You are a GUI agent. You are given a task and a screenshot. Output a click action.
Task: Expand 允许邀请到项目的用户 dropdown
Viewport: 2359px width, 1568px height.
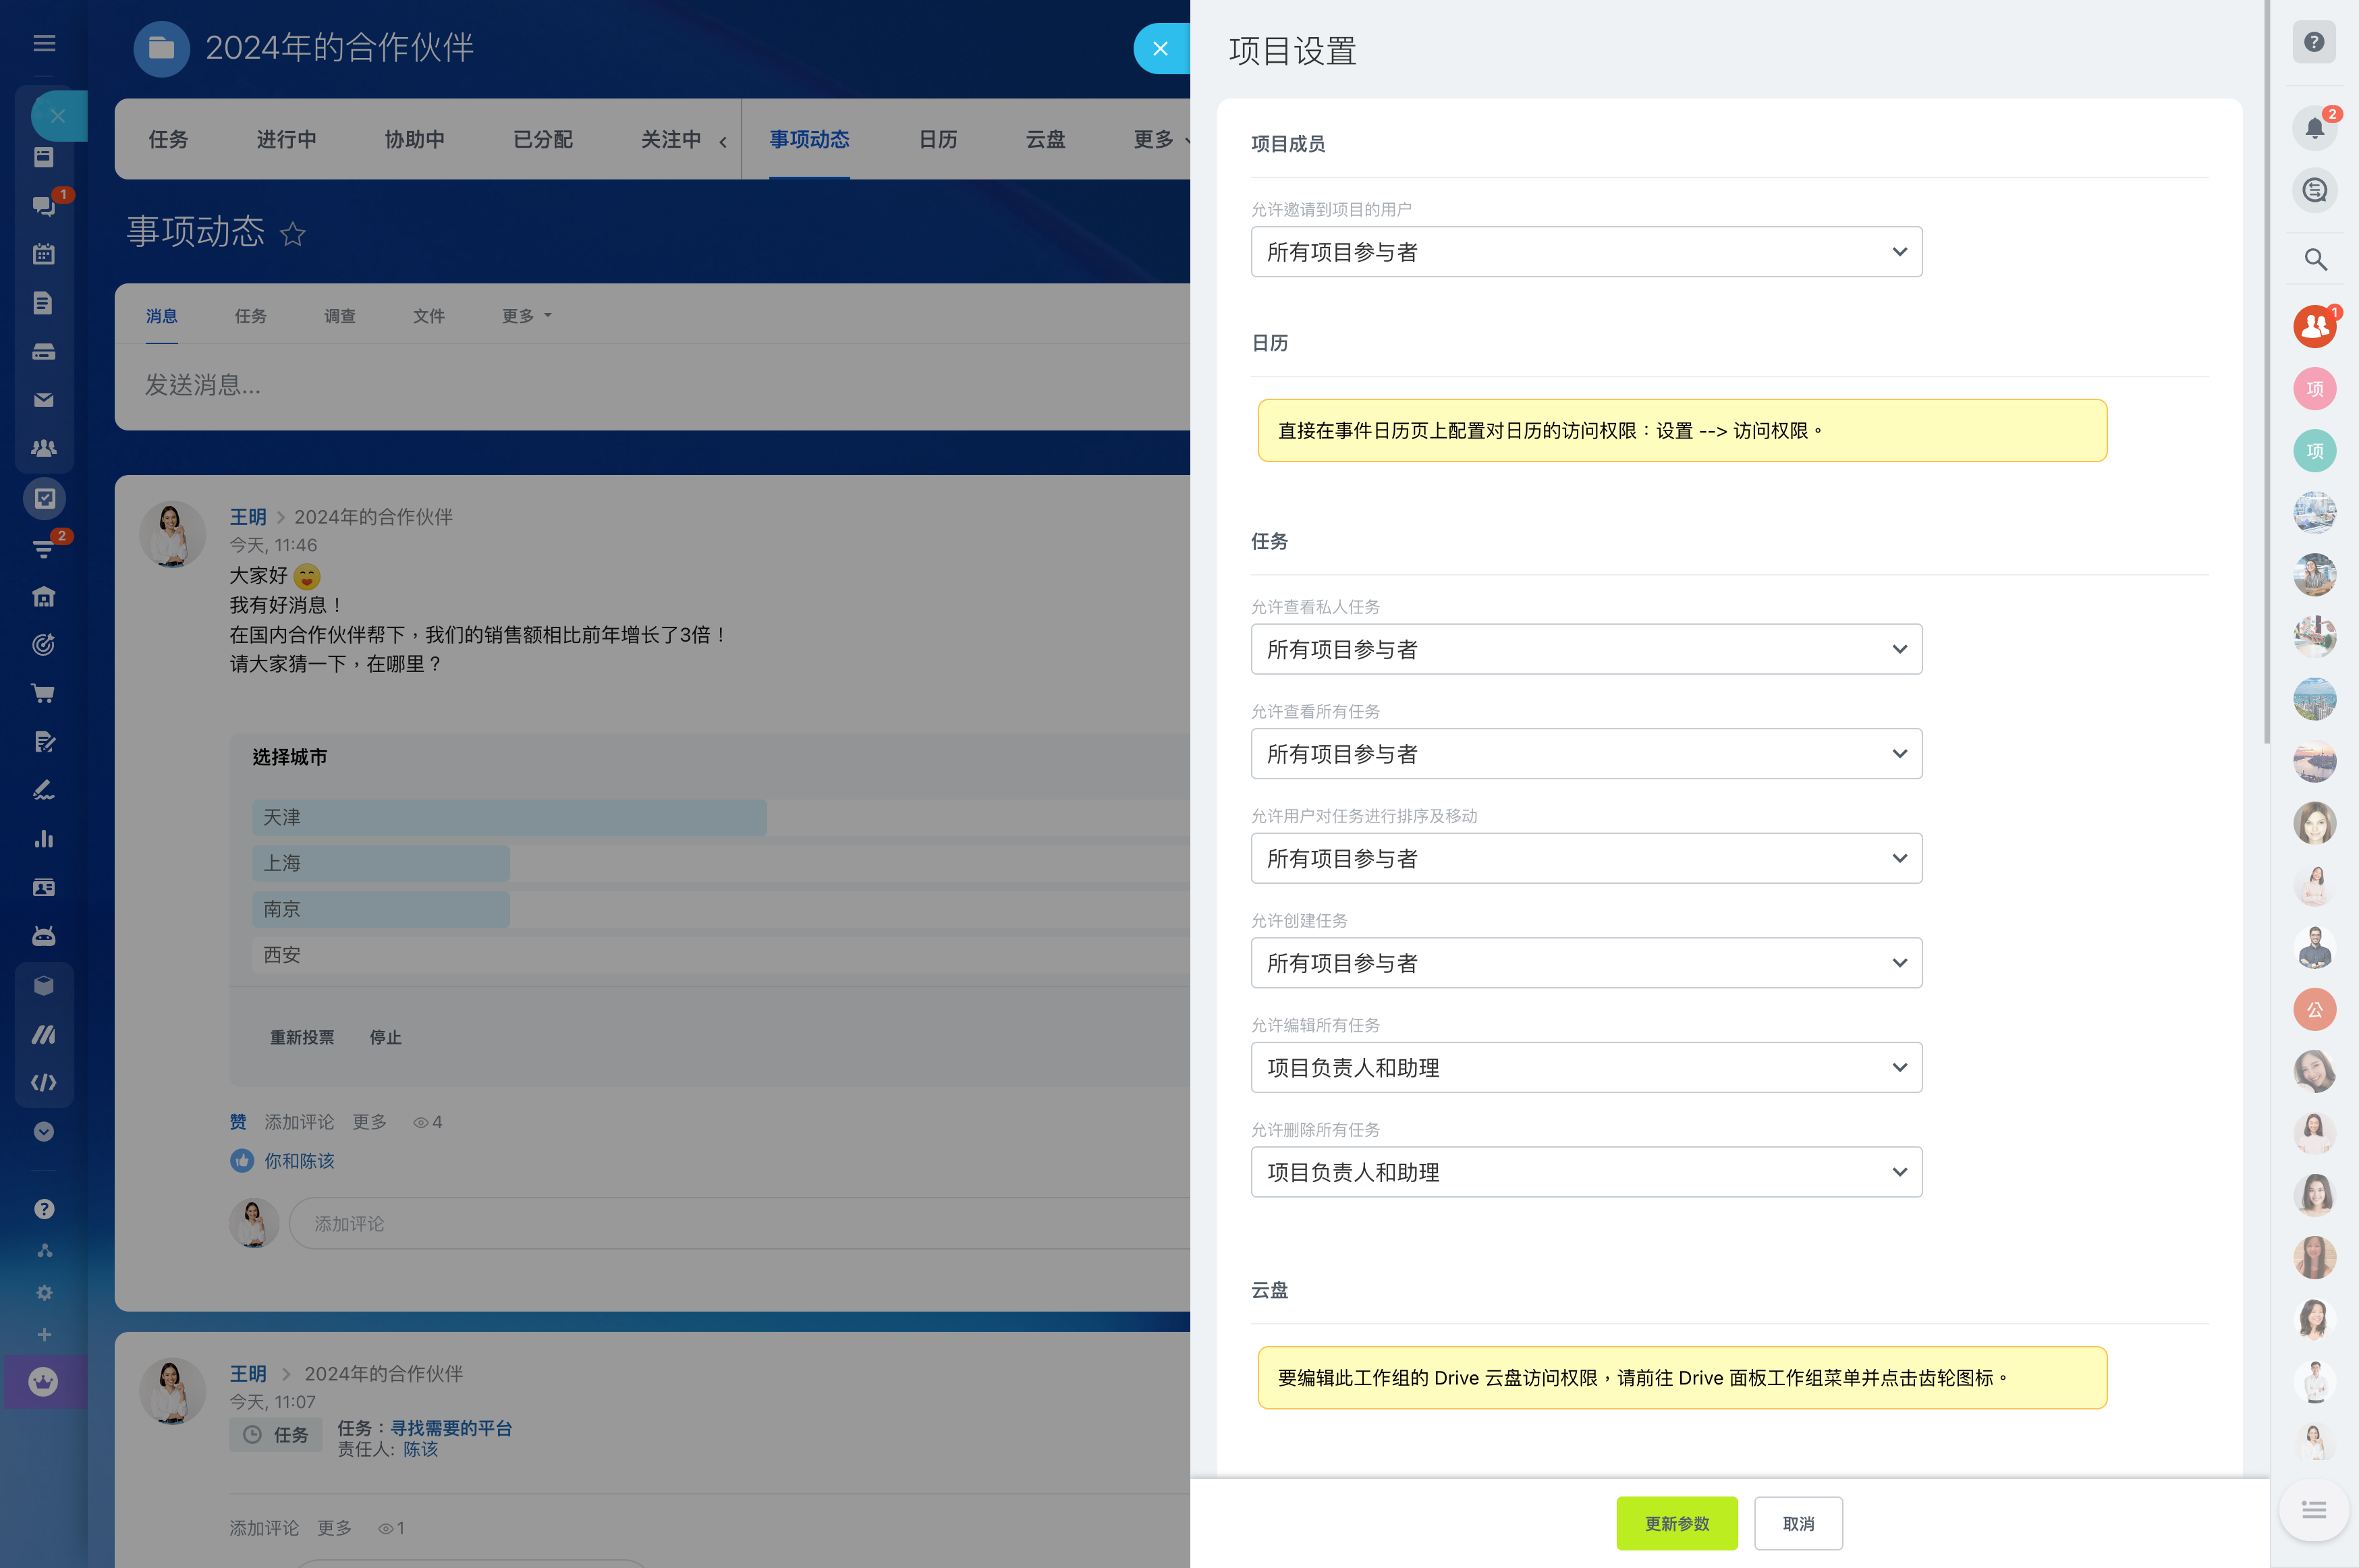tap(1585, 252)
